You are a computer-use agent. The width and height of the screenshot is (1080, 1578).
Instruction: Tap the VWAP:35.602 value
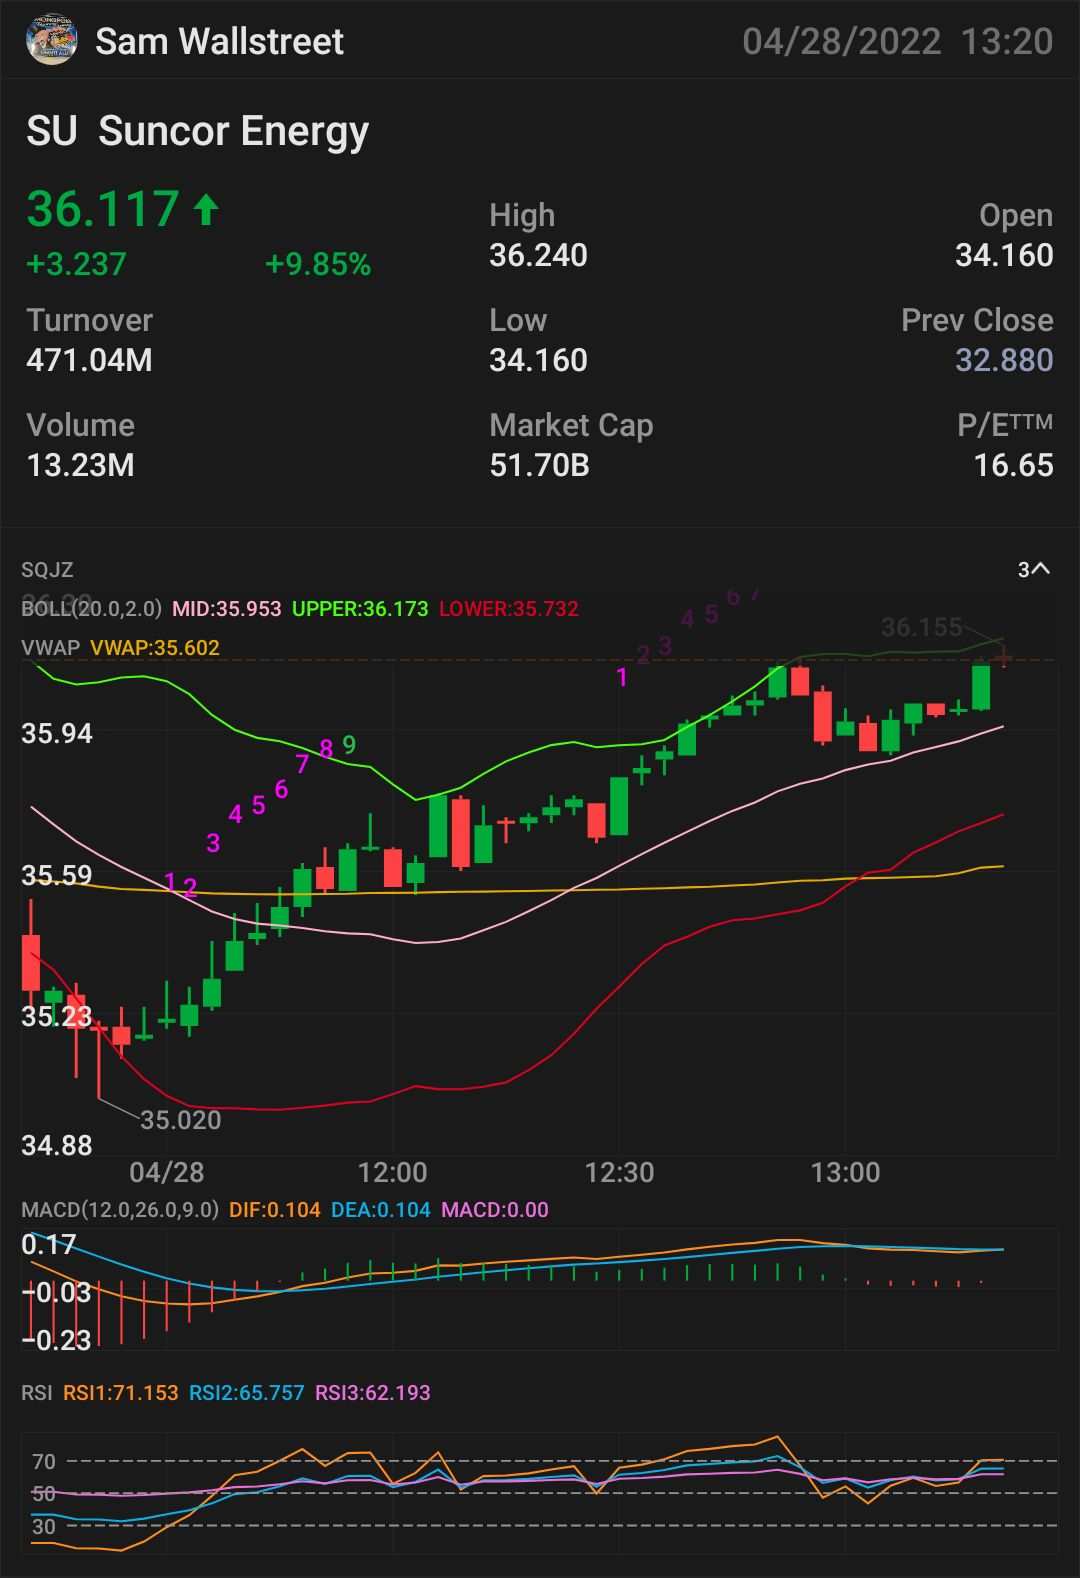(x=155, y=647)
